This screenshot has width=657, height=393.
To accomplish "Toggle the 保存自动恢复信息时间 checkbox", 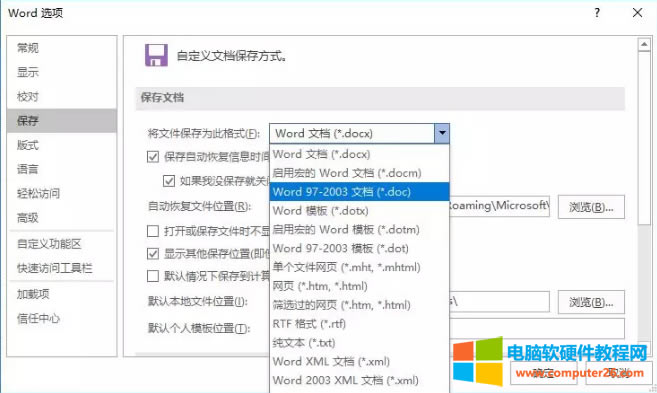I will [x=153, y=157].
